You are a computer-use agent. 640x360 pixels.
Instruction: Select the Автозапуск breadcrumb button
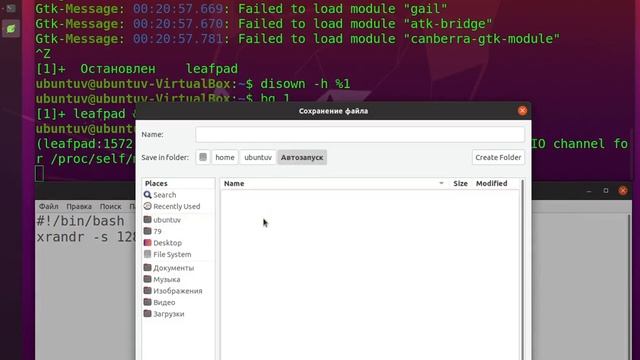pos(302,157)
